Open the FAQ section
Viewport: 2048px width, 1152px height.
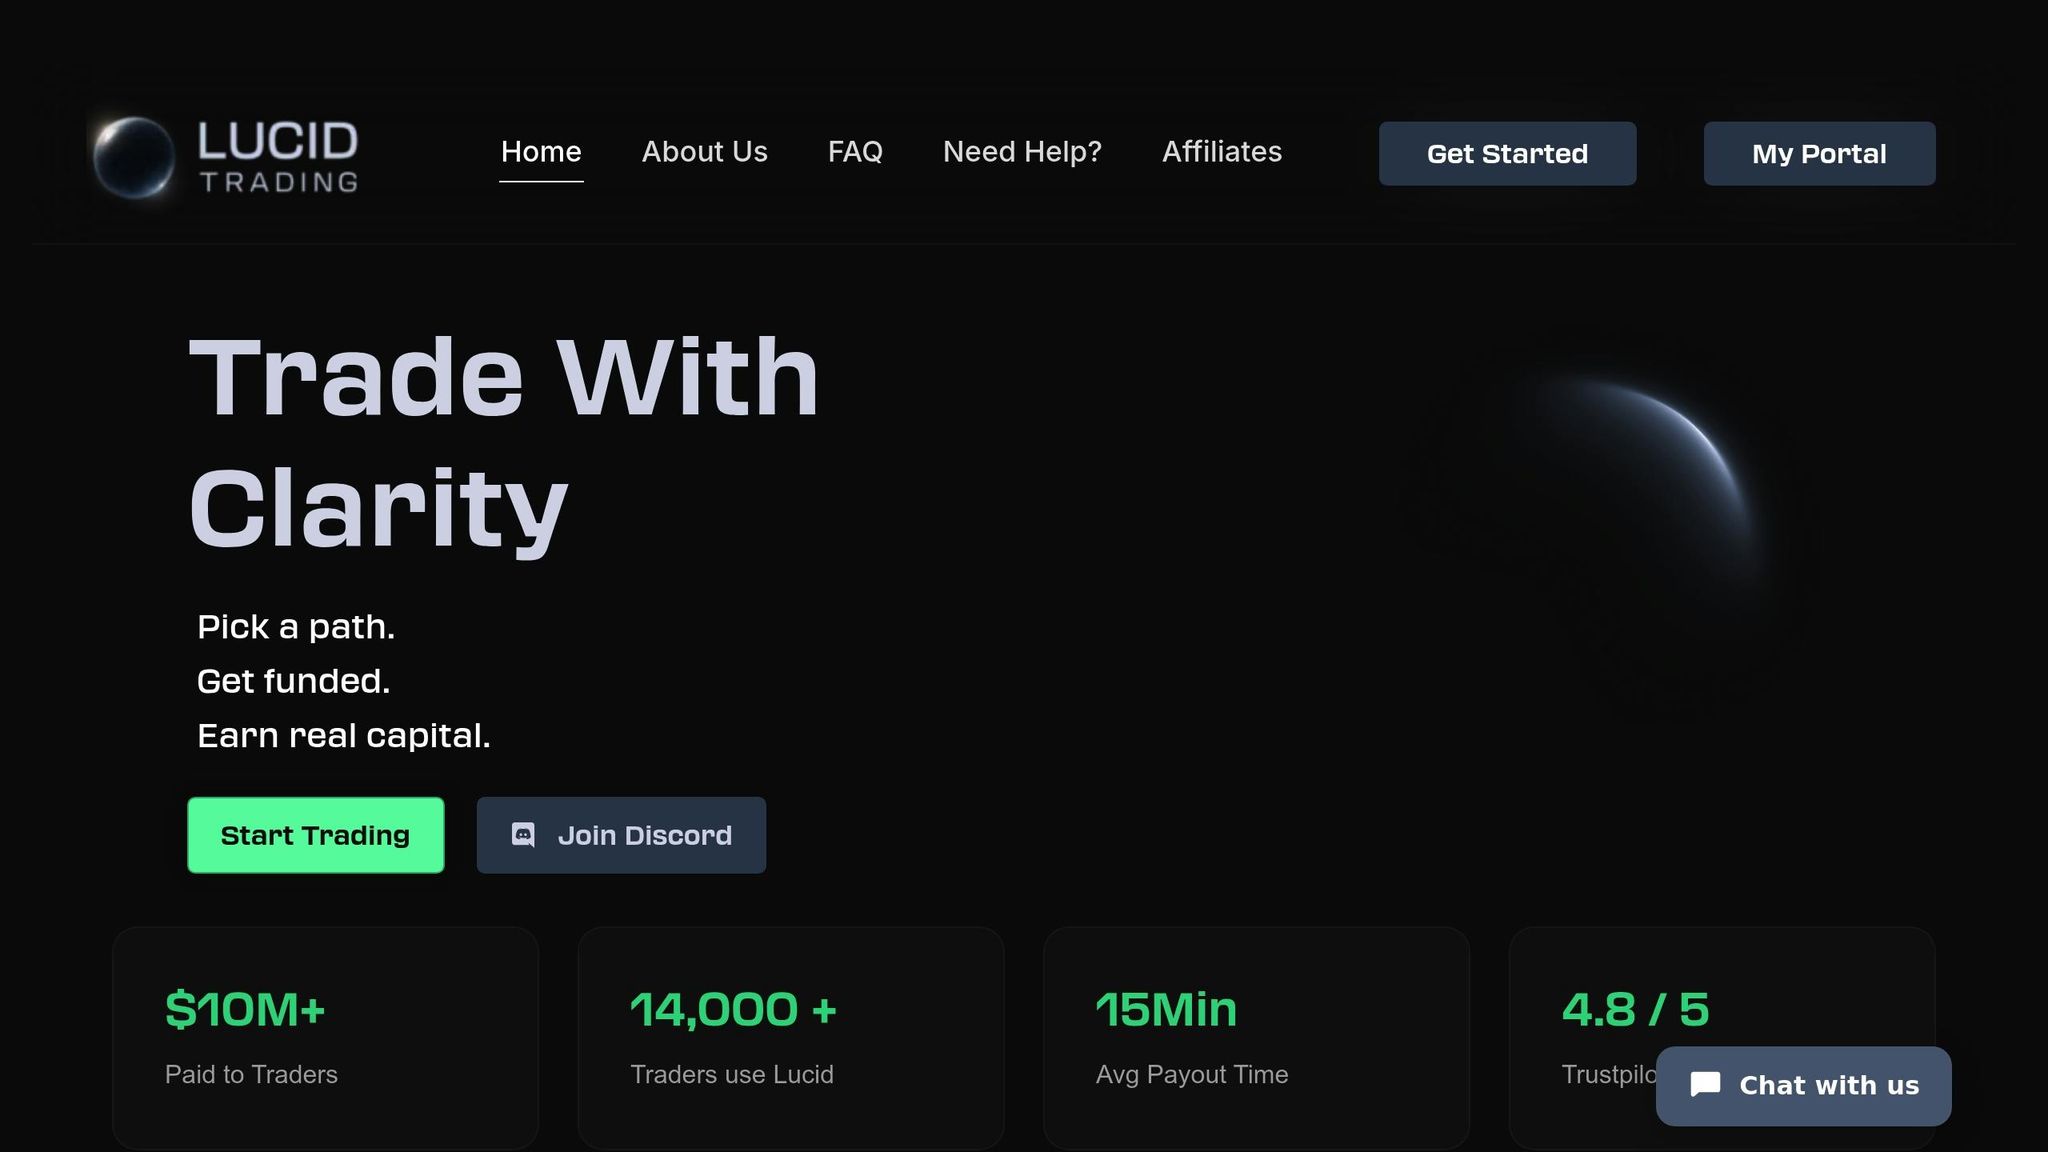pos(855,152)
